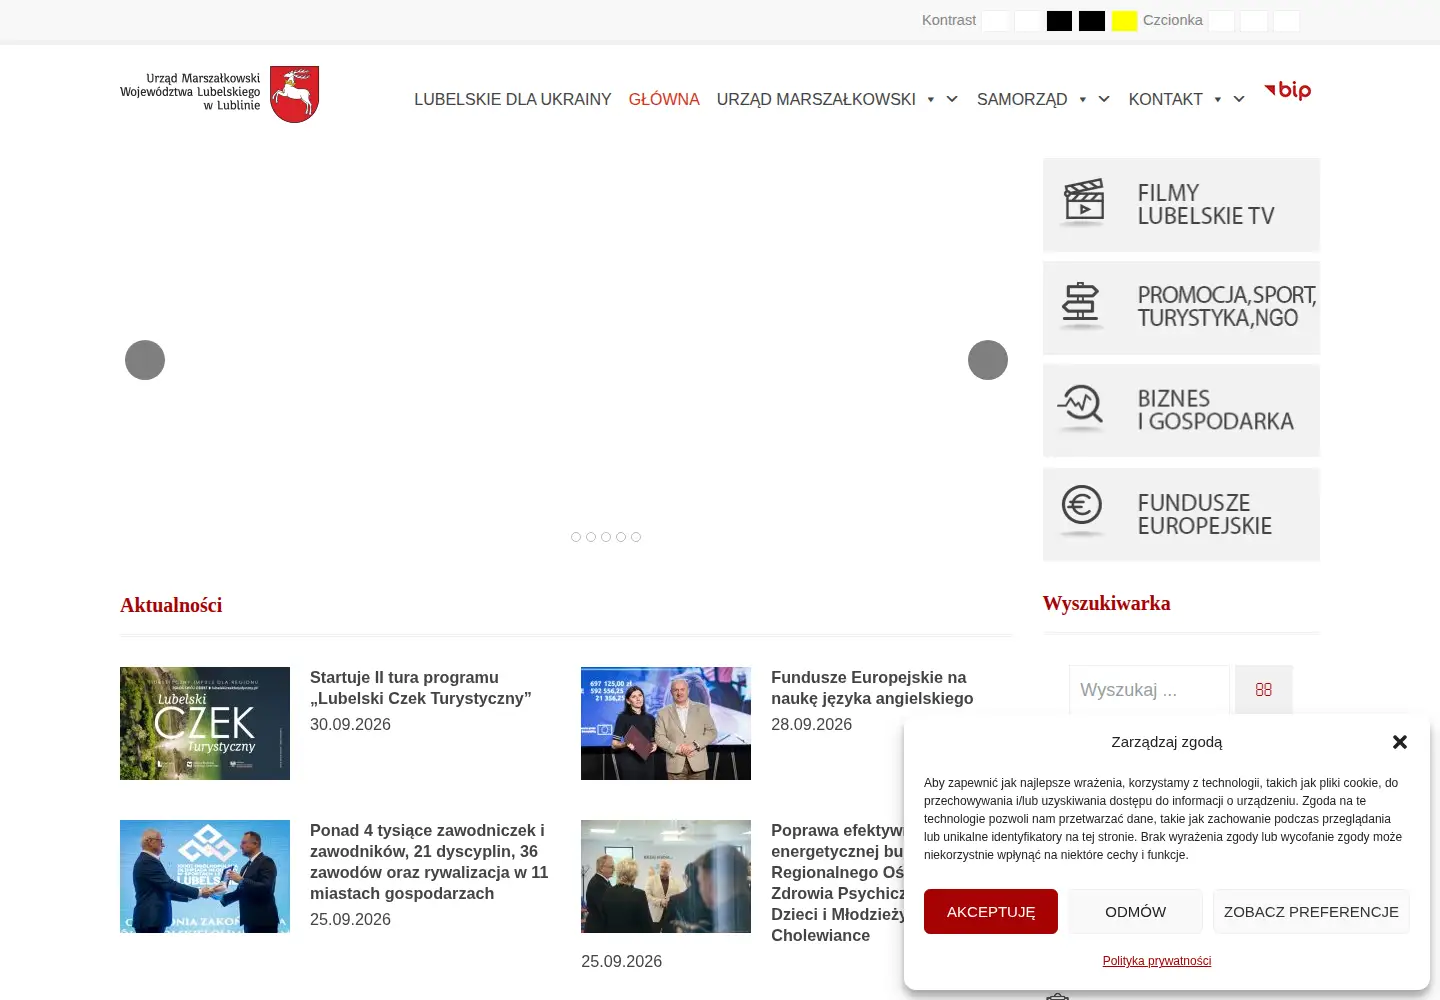Screen dimensions: 1440x1000
Task: Open the Kontakt menu label
Action: tap(1166, 99)
